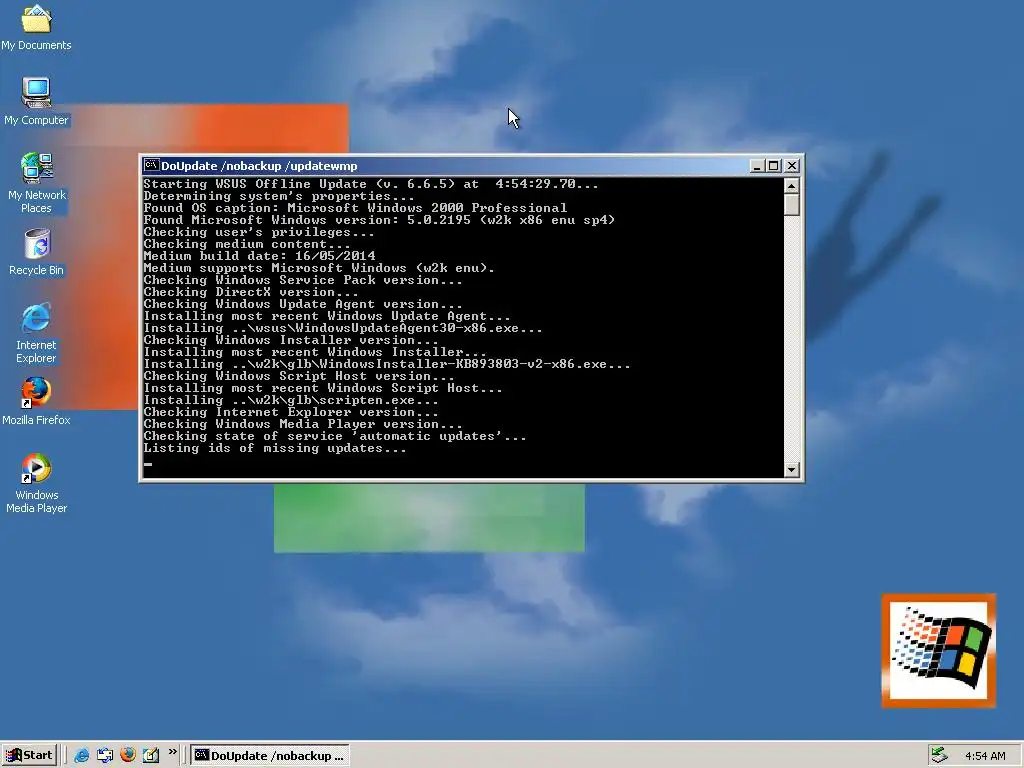1024x768 pixels.
Task: Click the console scrollbar up arrow
Action: (792, 186)
